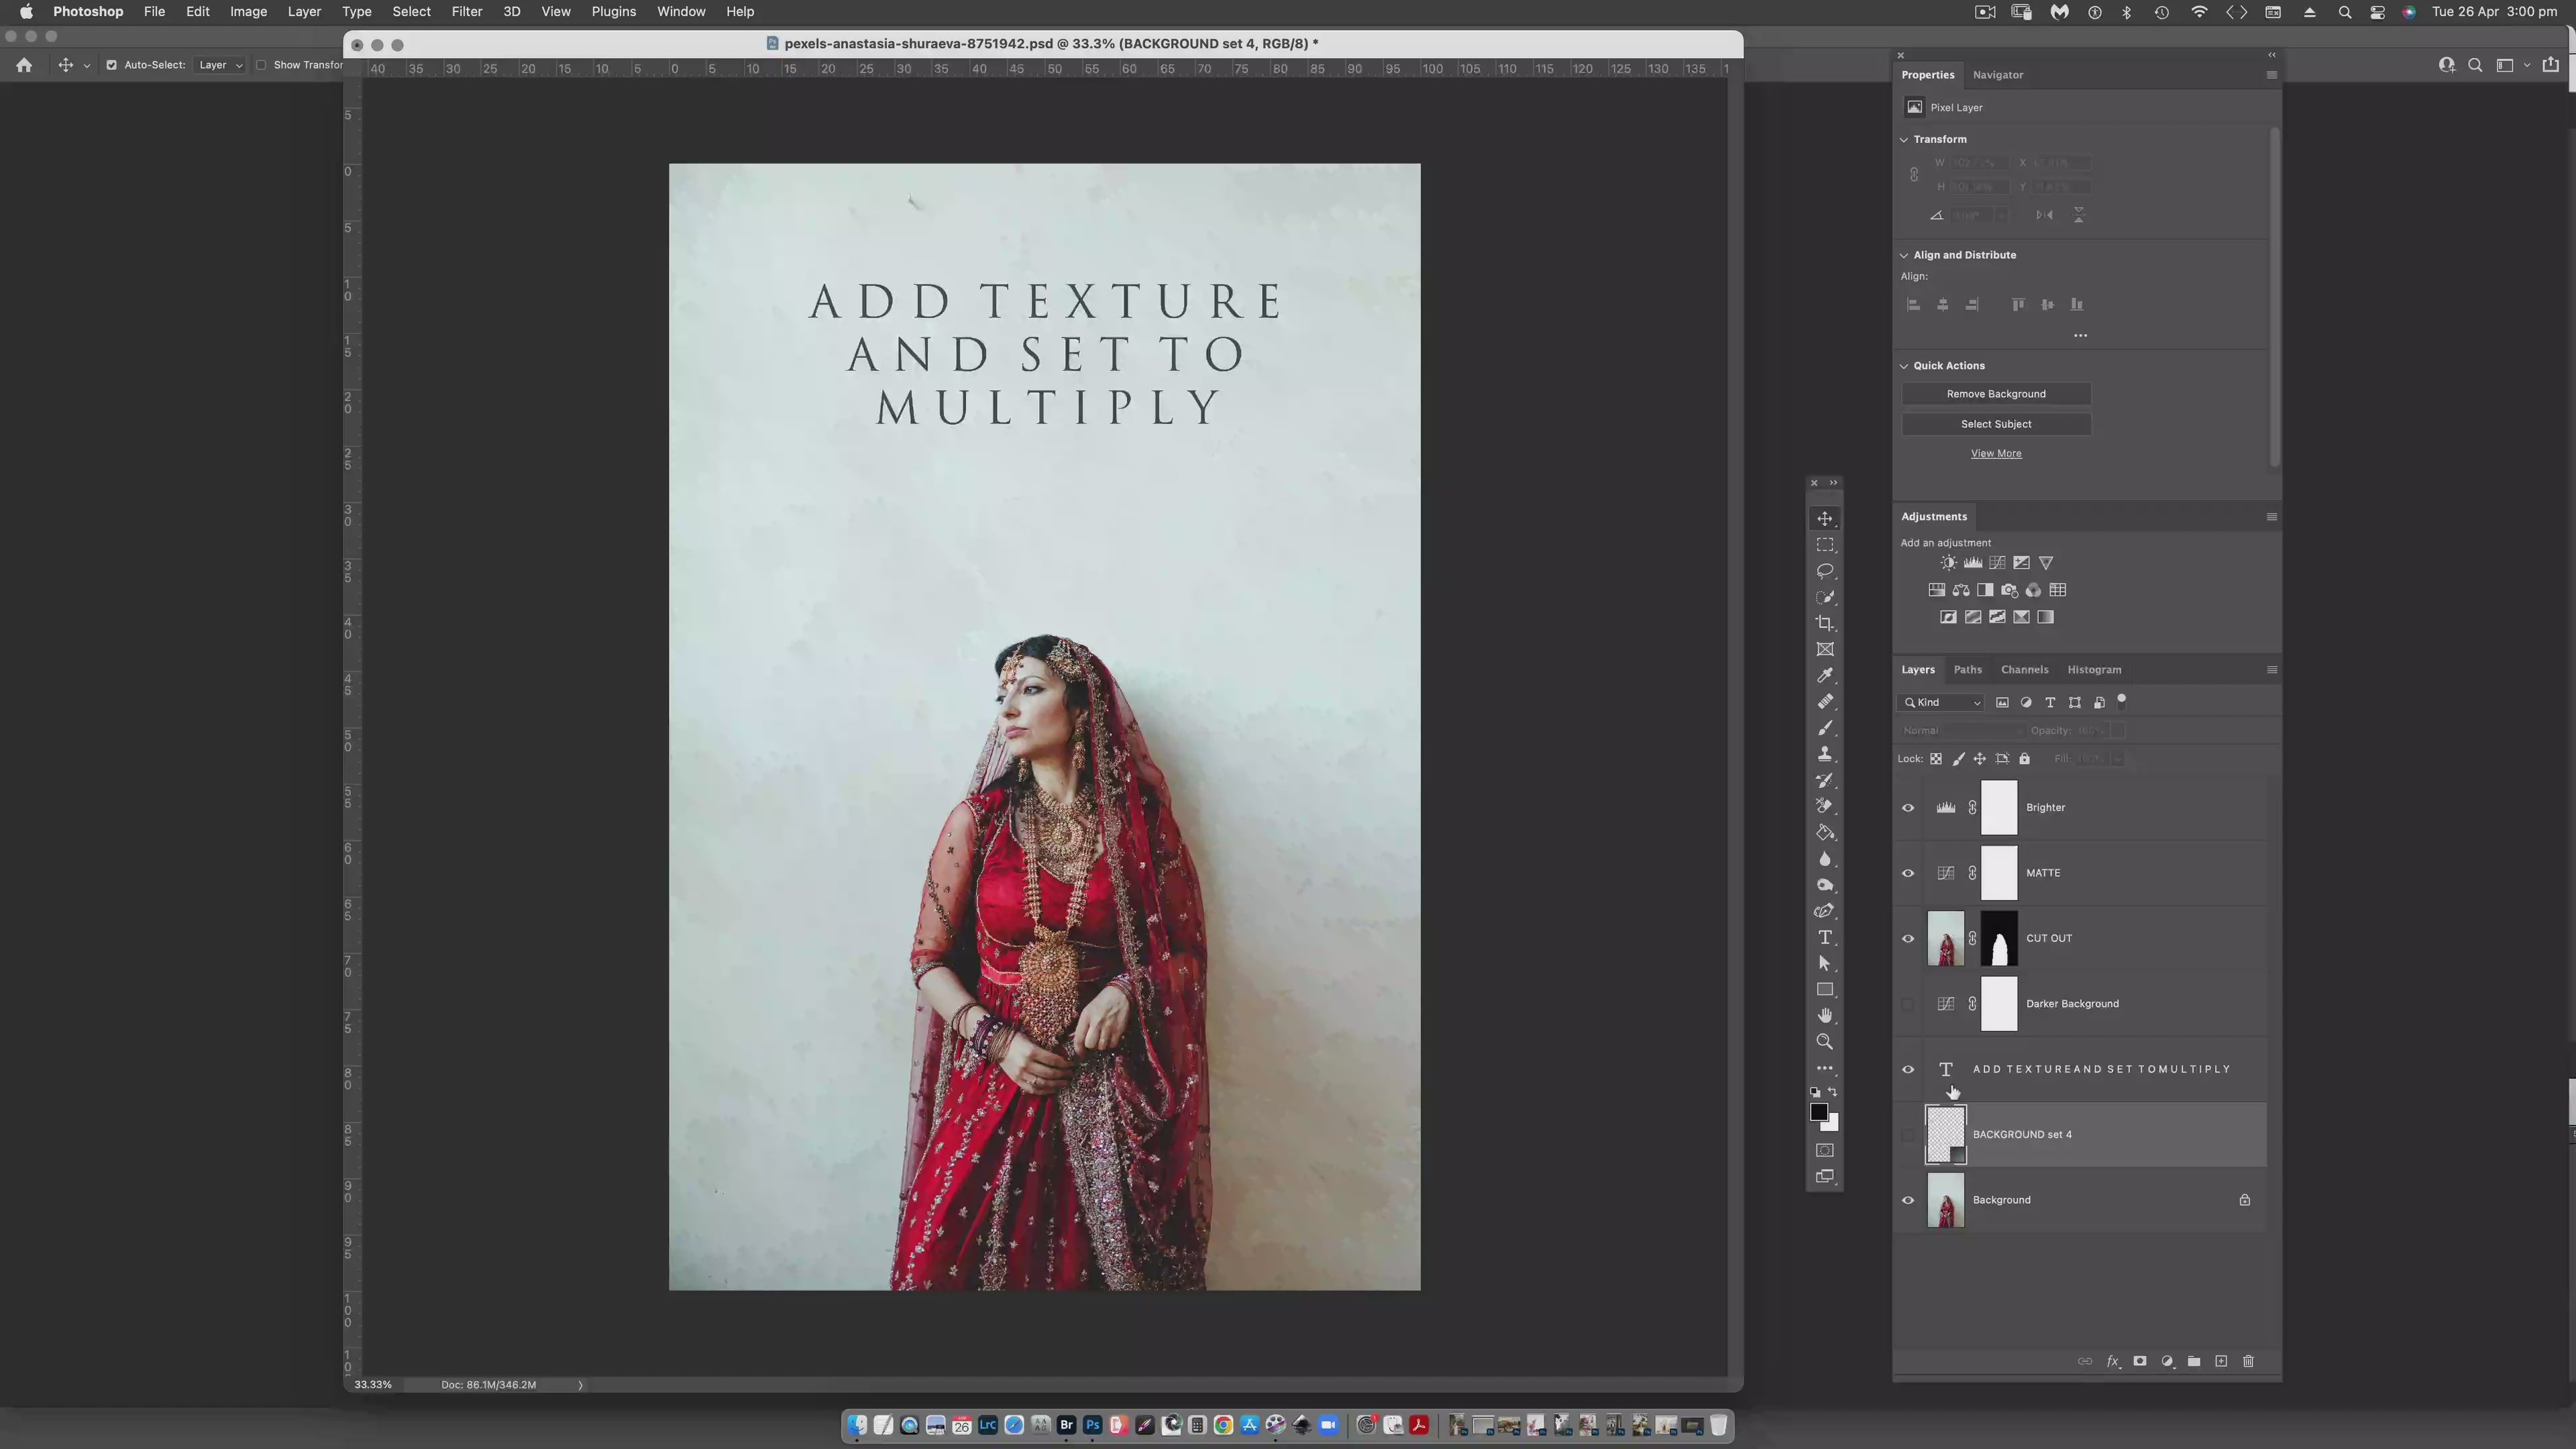Create a new group folder icon
The width and height of the screenshot is (2576, 1449).
tap(2194, 1361)
